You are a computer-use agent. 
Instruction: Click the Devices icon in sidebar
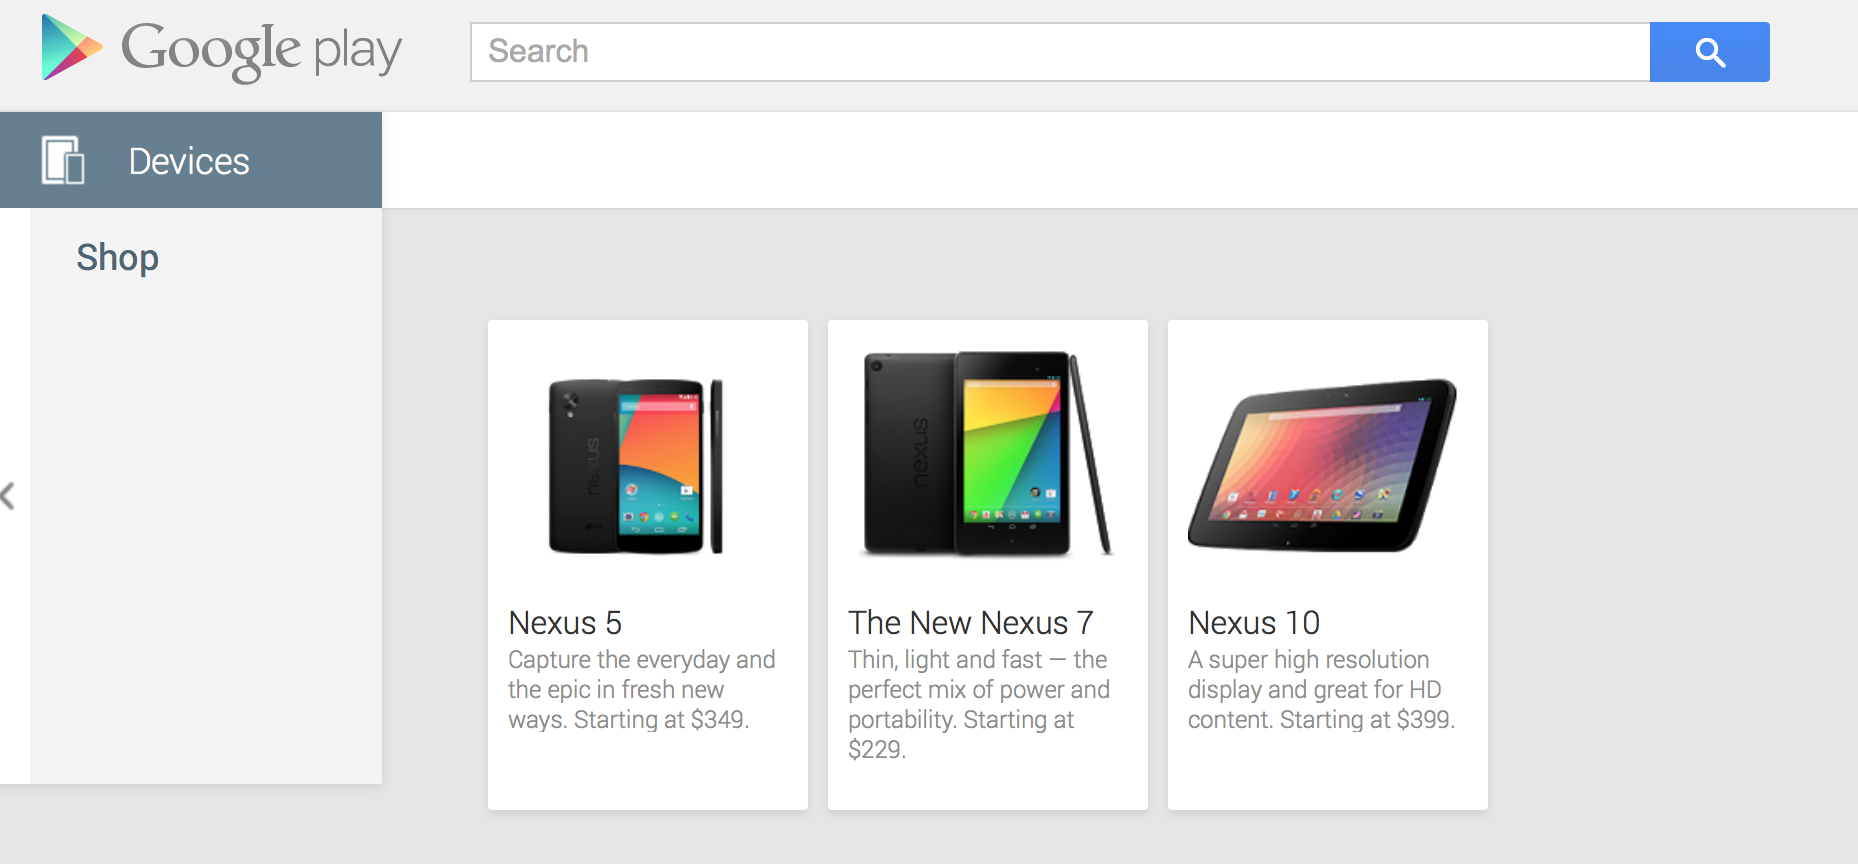point(63,160)
